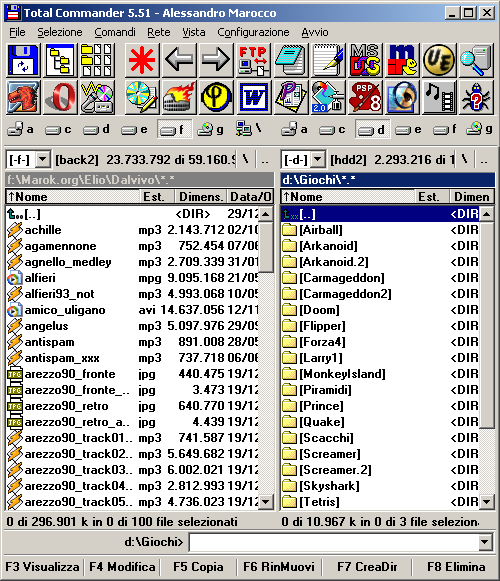Open network neighborhood backslash drive button
Image resolution: width=500 pixels, height=581 pixels.
(249, 129)
